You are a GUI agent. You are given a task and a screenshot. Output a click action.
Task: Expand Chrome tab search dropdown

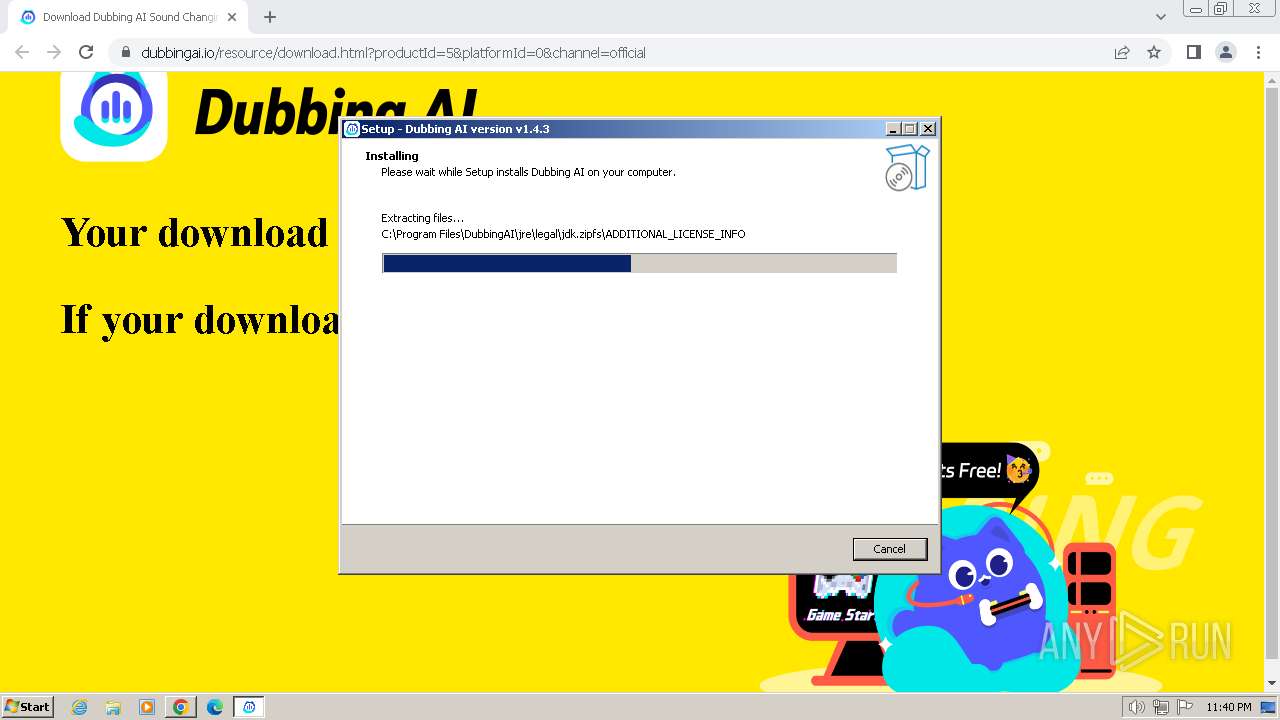[1160, 17]
